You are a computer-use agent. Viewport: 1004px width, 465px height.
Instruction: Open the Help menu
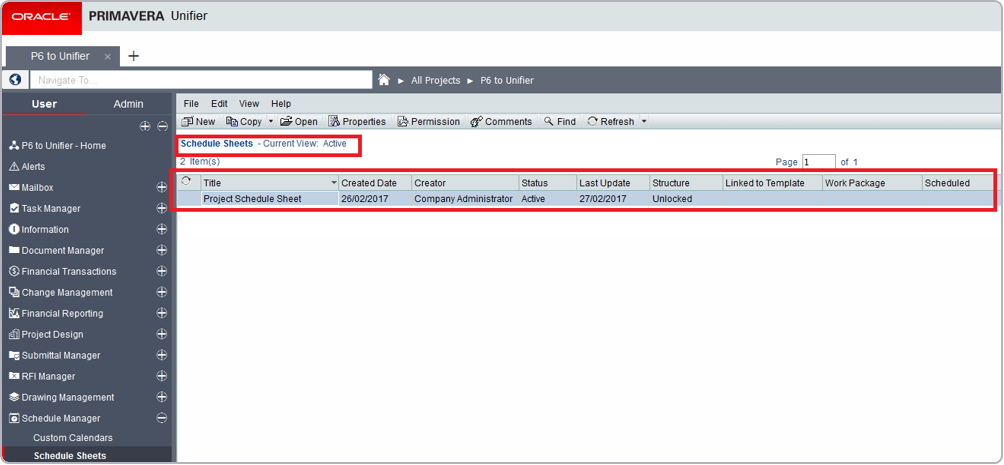pos(281,103)
